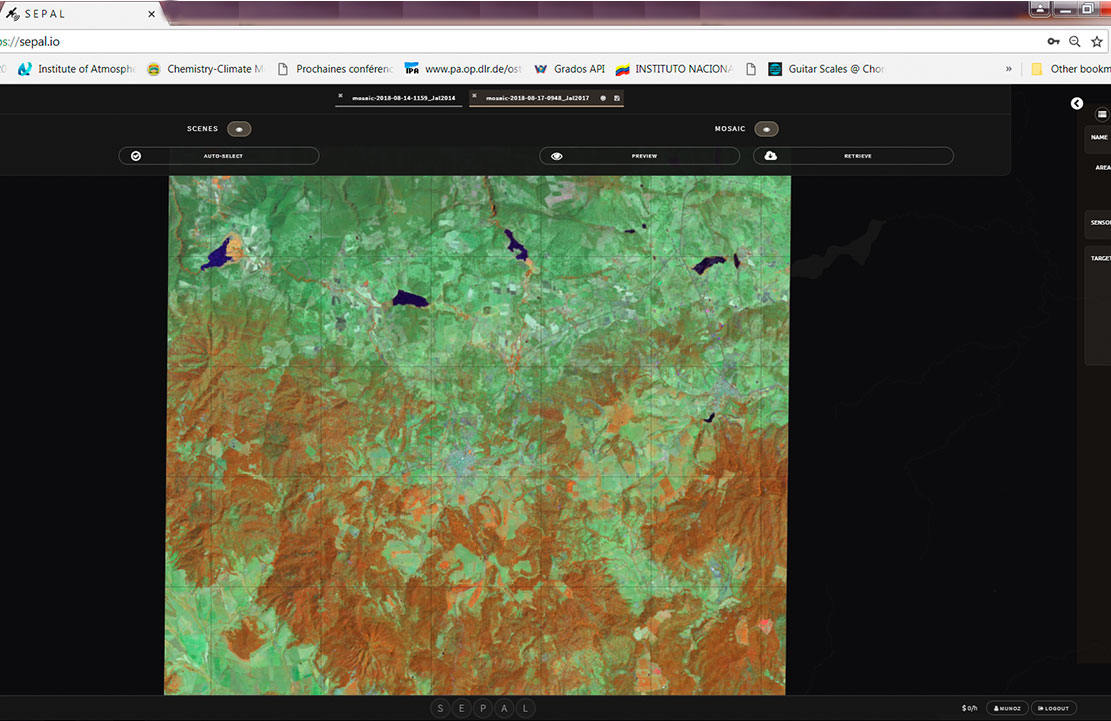Click the E circle in SEPAL footer
The image size is (1111, 721).
461,708
